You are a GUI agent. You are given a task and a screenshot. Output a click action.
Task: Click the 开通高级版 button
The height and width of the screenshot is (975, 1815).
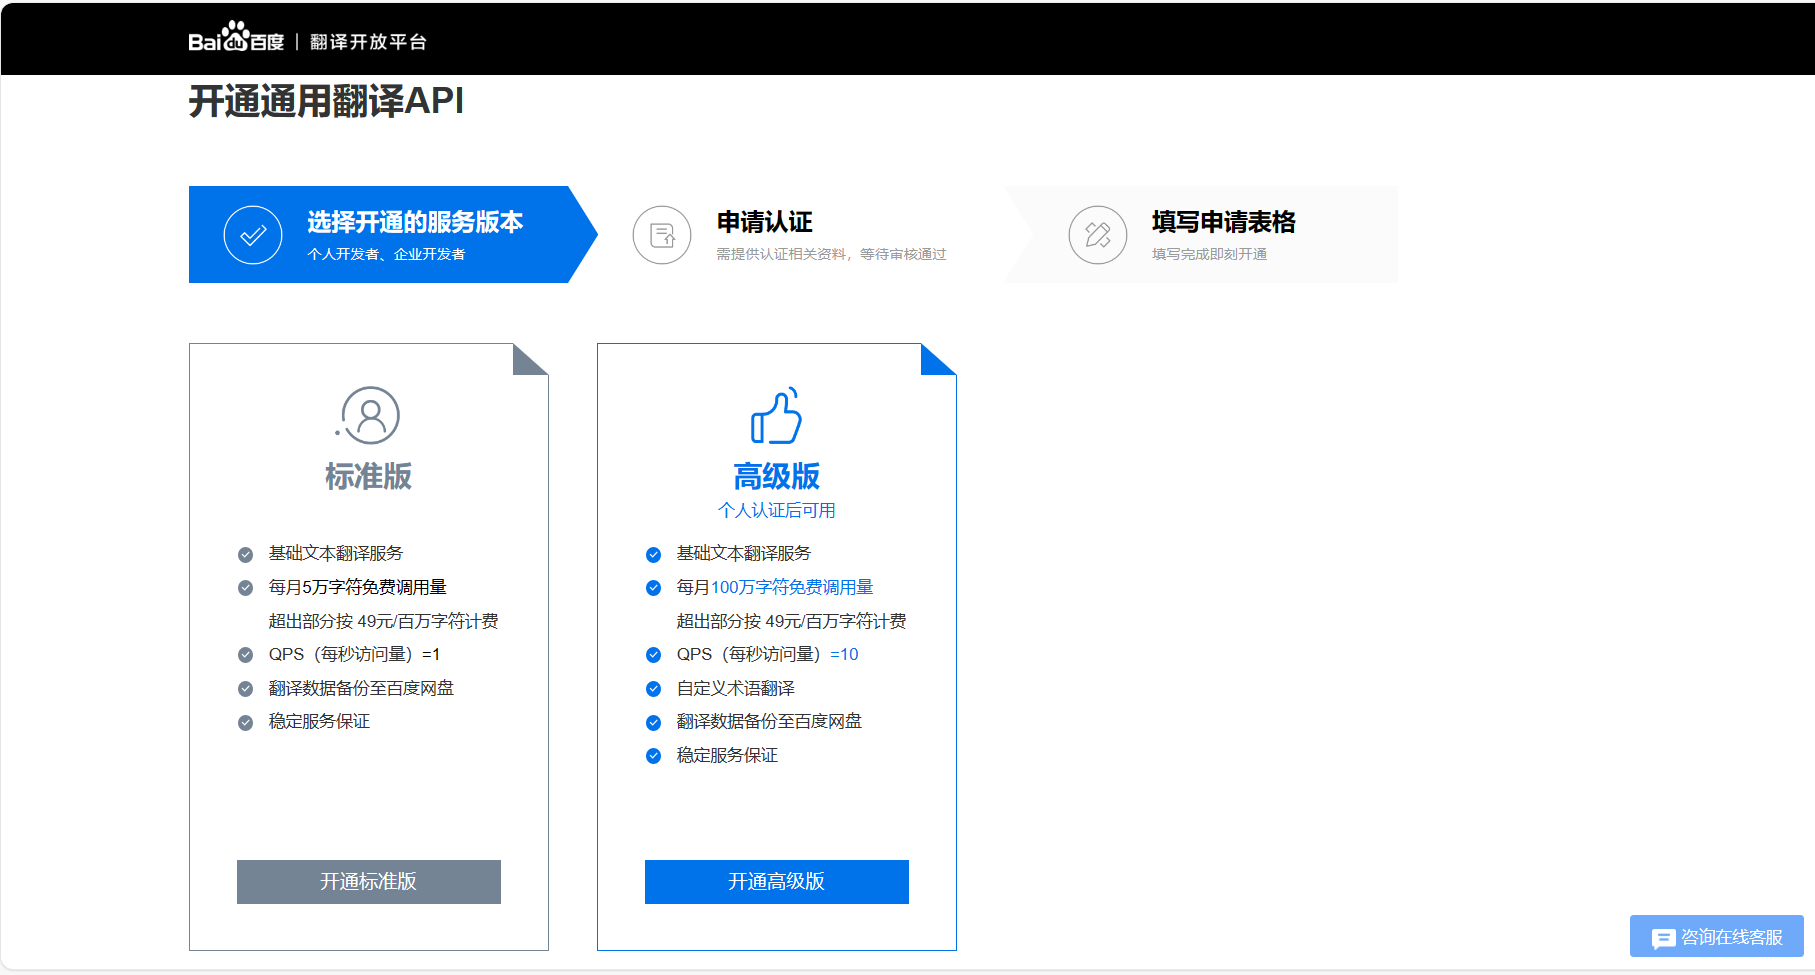point(776,882)
